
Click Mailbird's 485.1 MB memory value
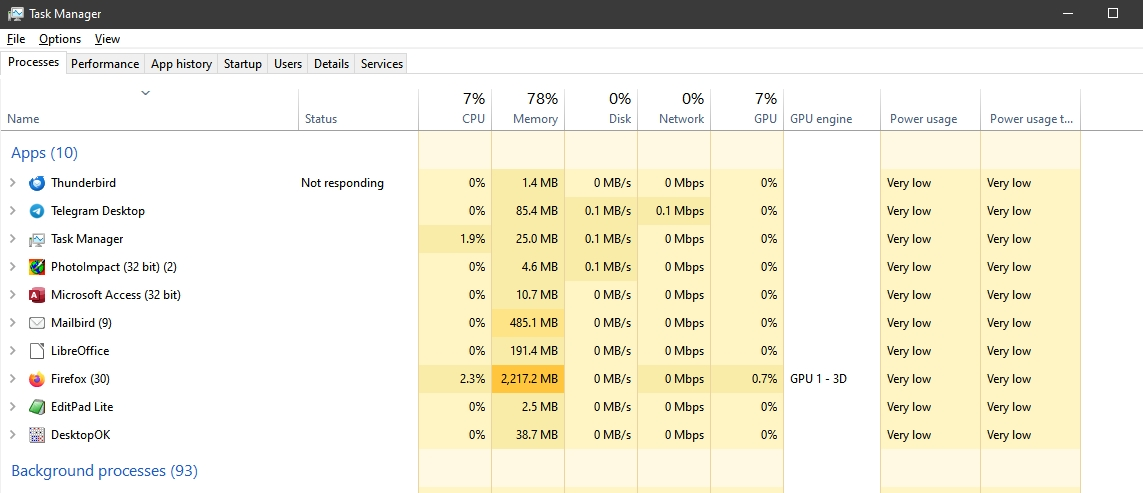[x=528, y=323]
